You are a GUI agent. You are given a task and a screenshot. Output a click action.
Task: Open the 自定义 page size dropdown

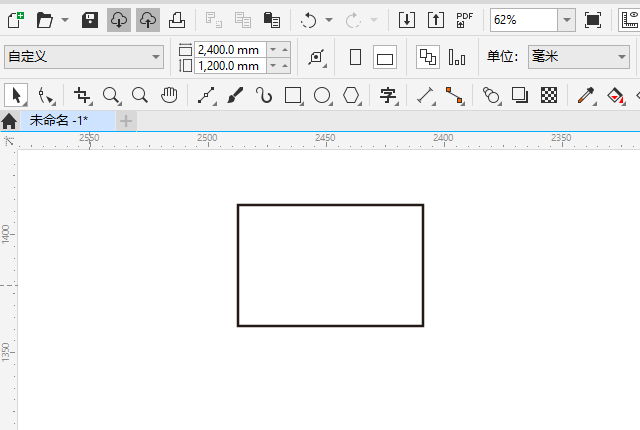point(84,57)
